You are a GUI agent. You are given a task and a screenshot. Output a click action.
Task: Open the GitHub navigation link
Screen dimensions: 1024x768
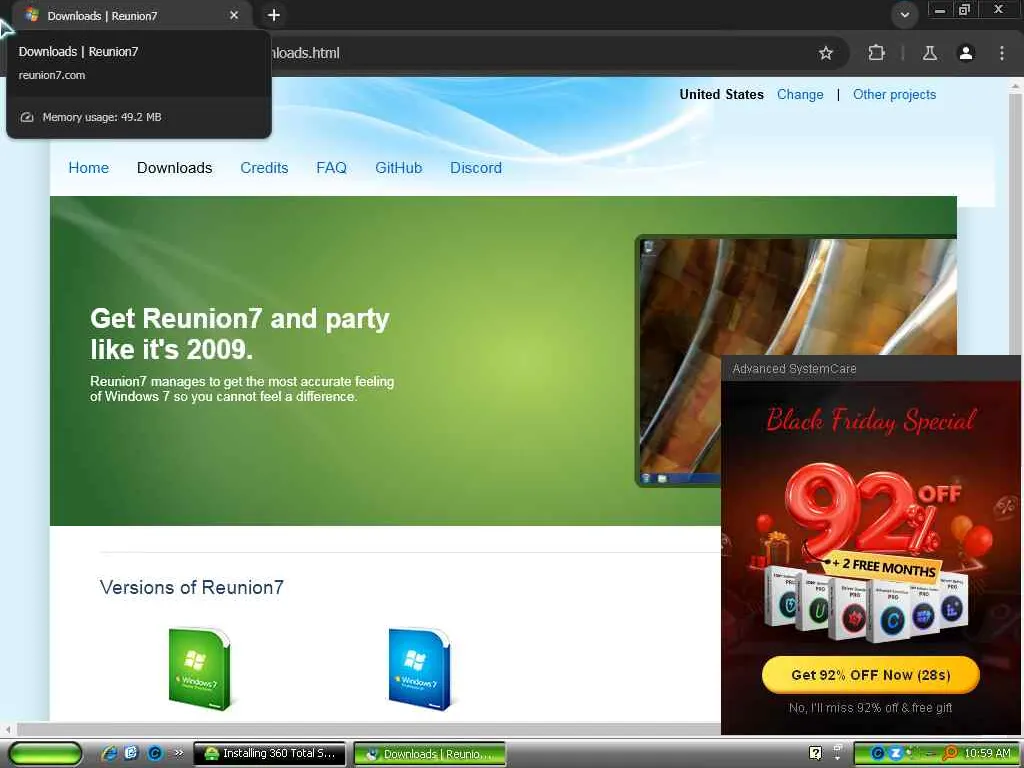[x=398, y=168]
